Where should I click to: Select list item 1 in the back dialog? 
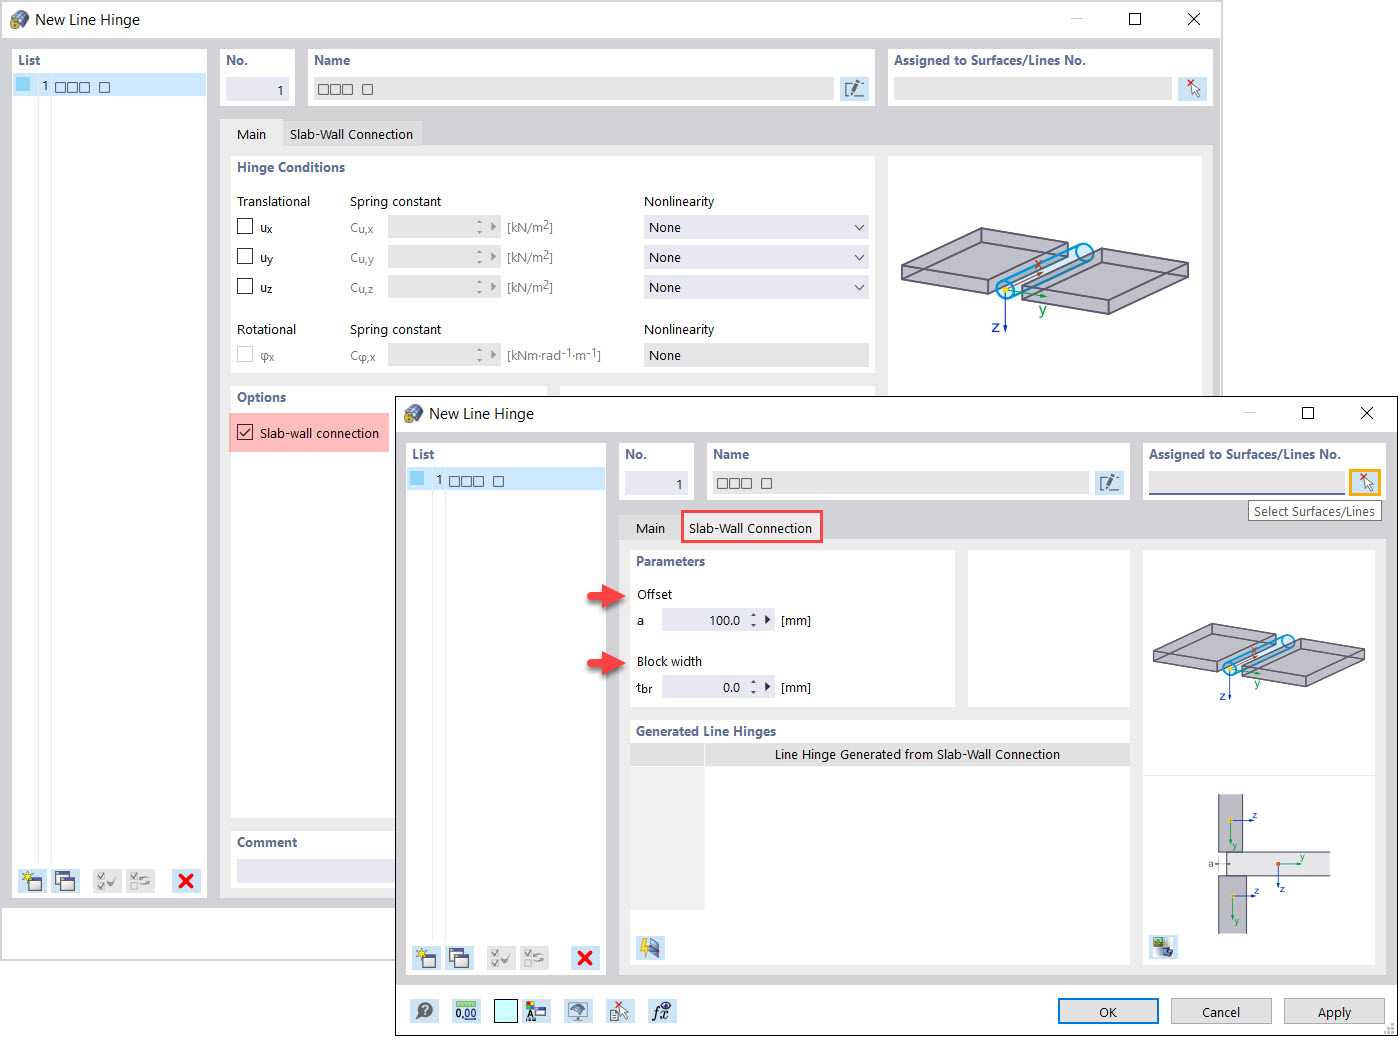(x=110, y=86)
